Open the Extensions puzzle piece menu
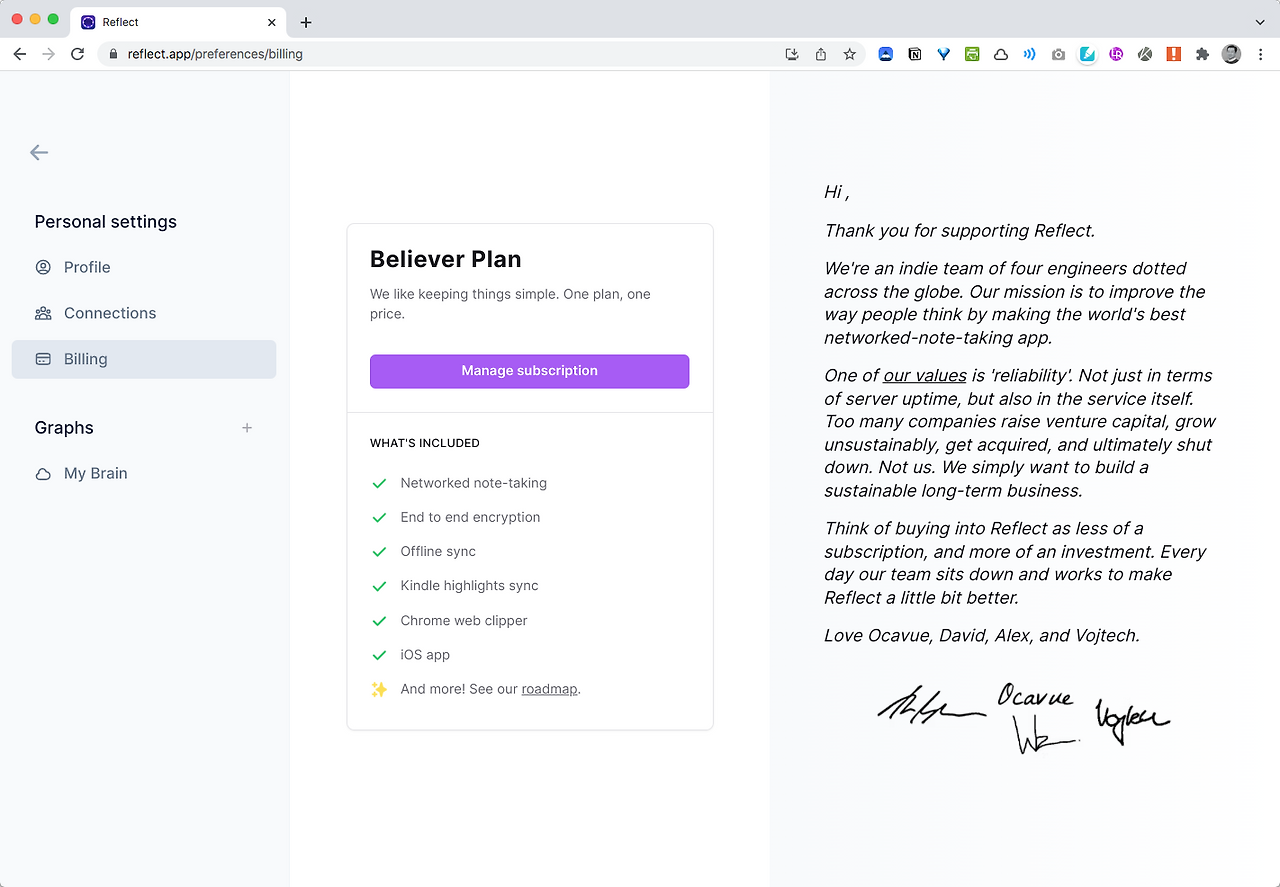 point(1202,54)
